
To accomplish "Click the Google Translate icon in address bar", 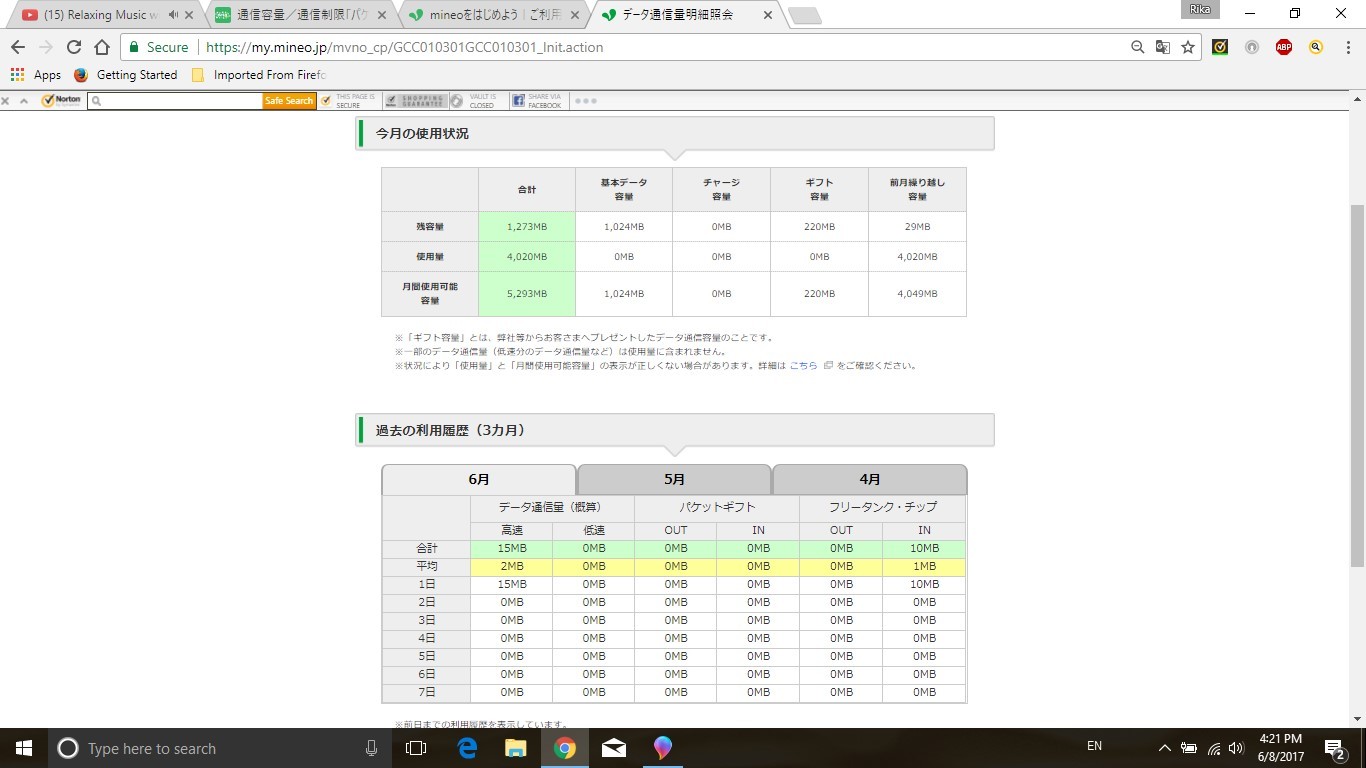I will pyautogui.click(x=1162, y=47).
